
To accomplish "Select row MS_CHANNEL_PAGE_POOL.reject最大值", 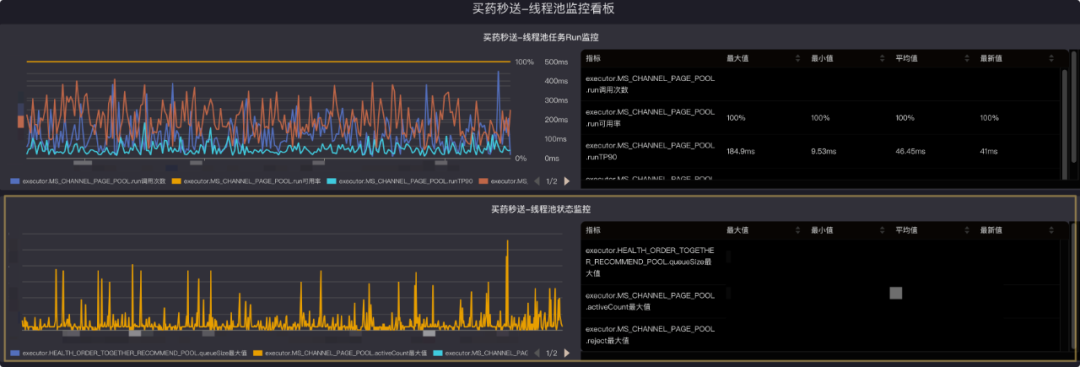I will point(820,335).
